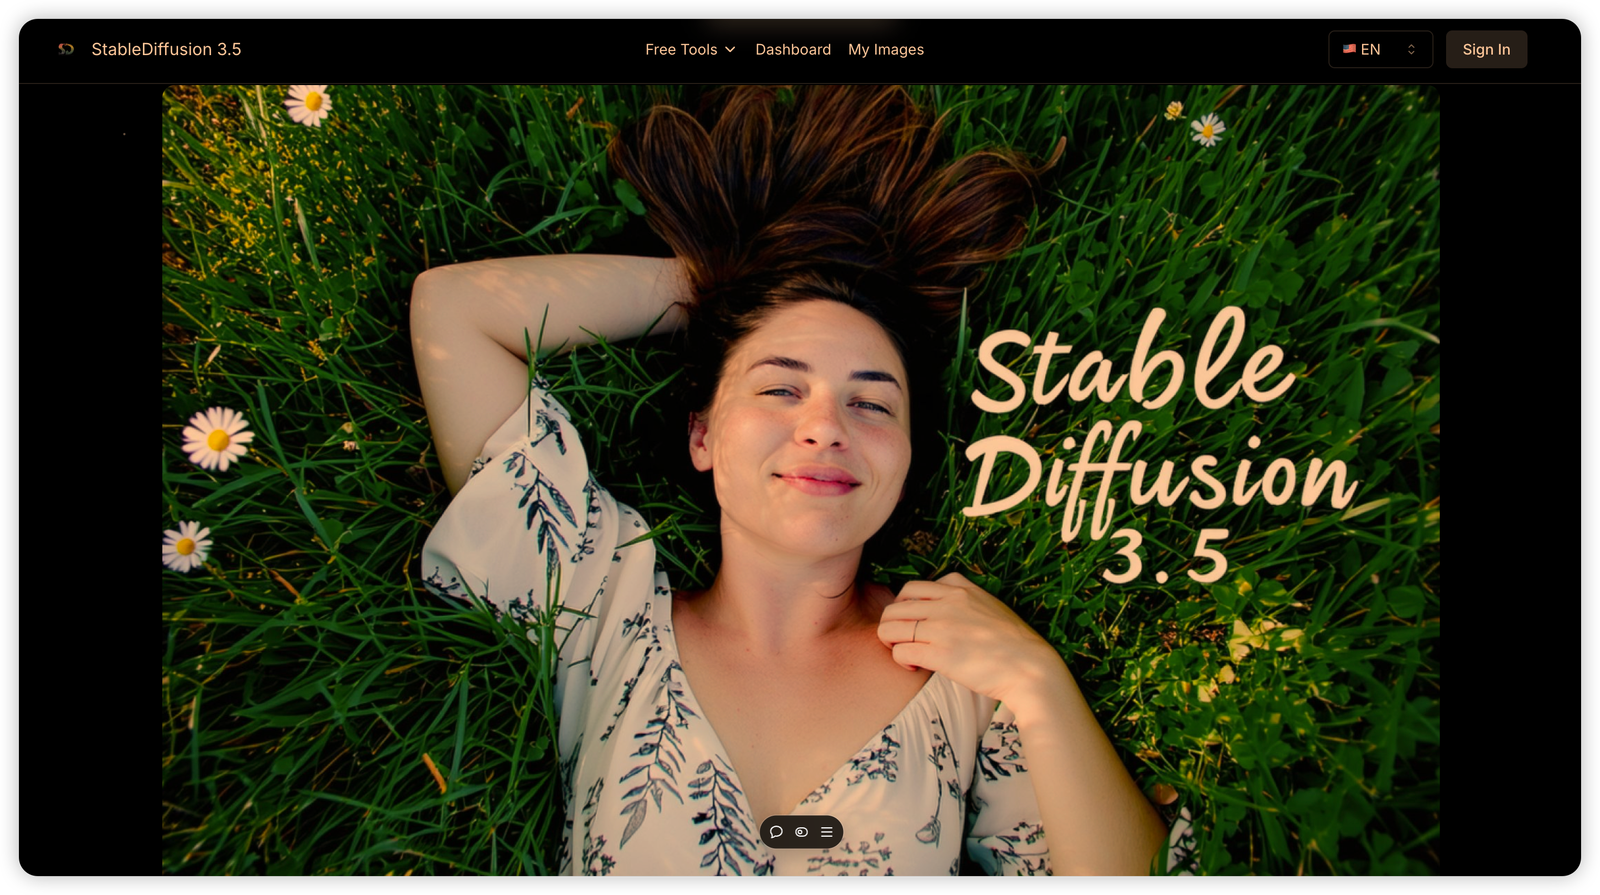Open the comment bubble icon in the floating toolbar
The height and width of the screenshot is (895, 1600).
pyautogui.click(x=776, y=832)
